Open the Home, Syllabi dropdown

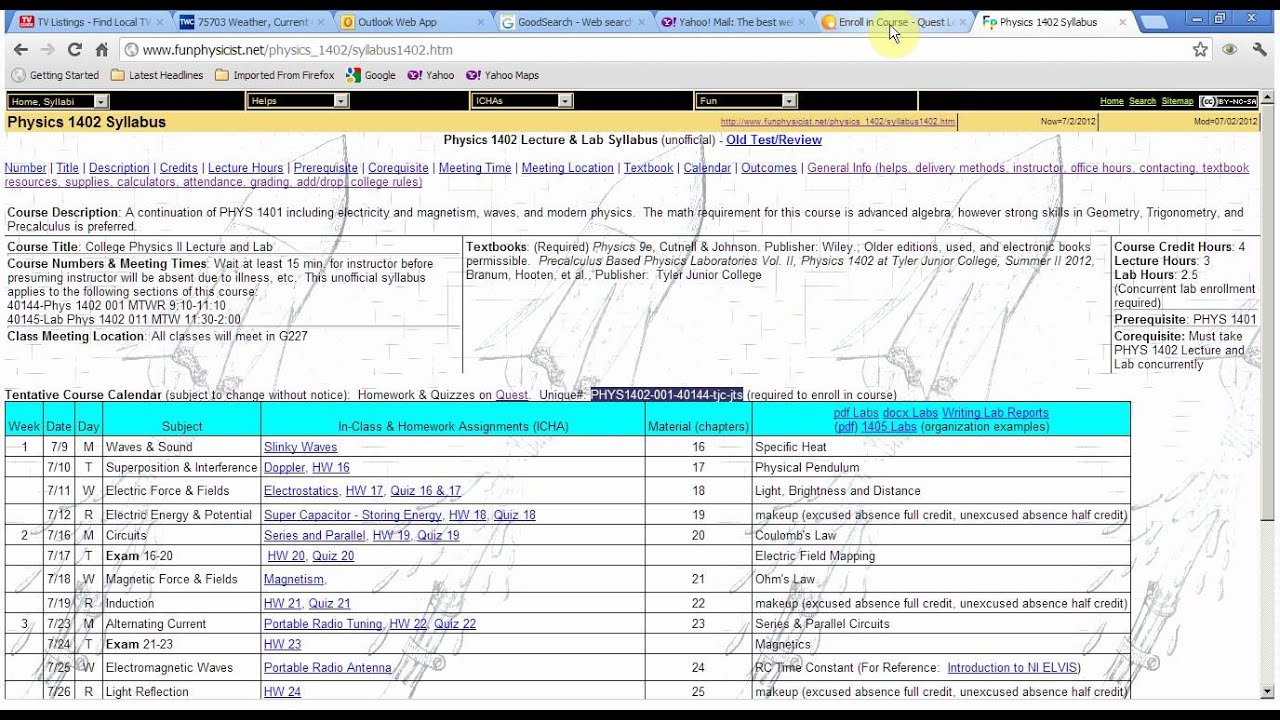pyautogui.click(x=57, y=101)
